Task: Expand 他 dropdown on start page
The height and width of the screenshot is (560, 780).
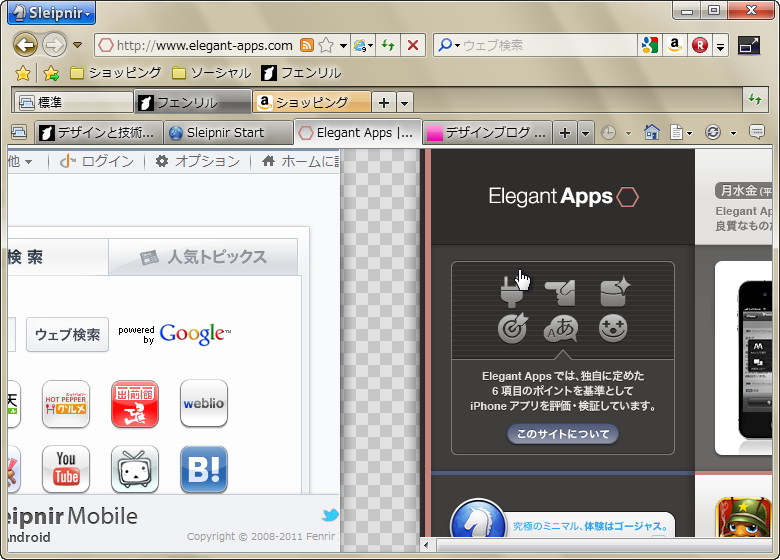Action: coord(20,162)
